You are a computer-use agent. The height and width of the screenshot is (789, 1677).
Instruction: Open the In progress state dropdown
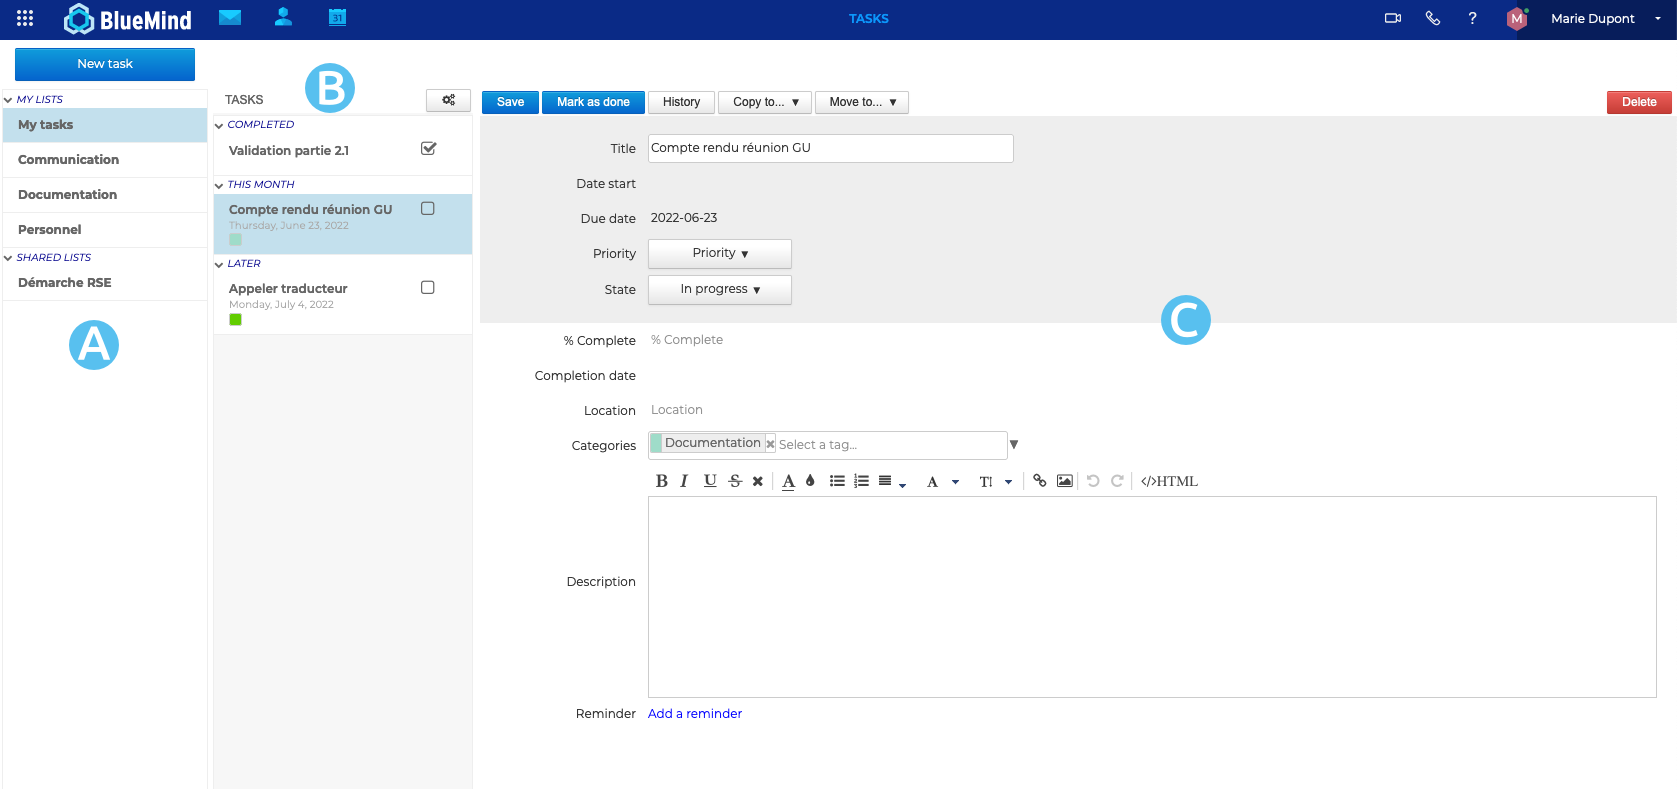719,290
